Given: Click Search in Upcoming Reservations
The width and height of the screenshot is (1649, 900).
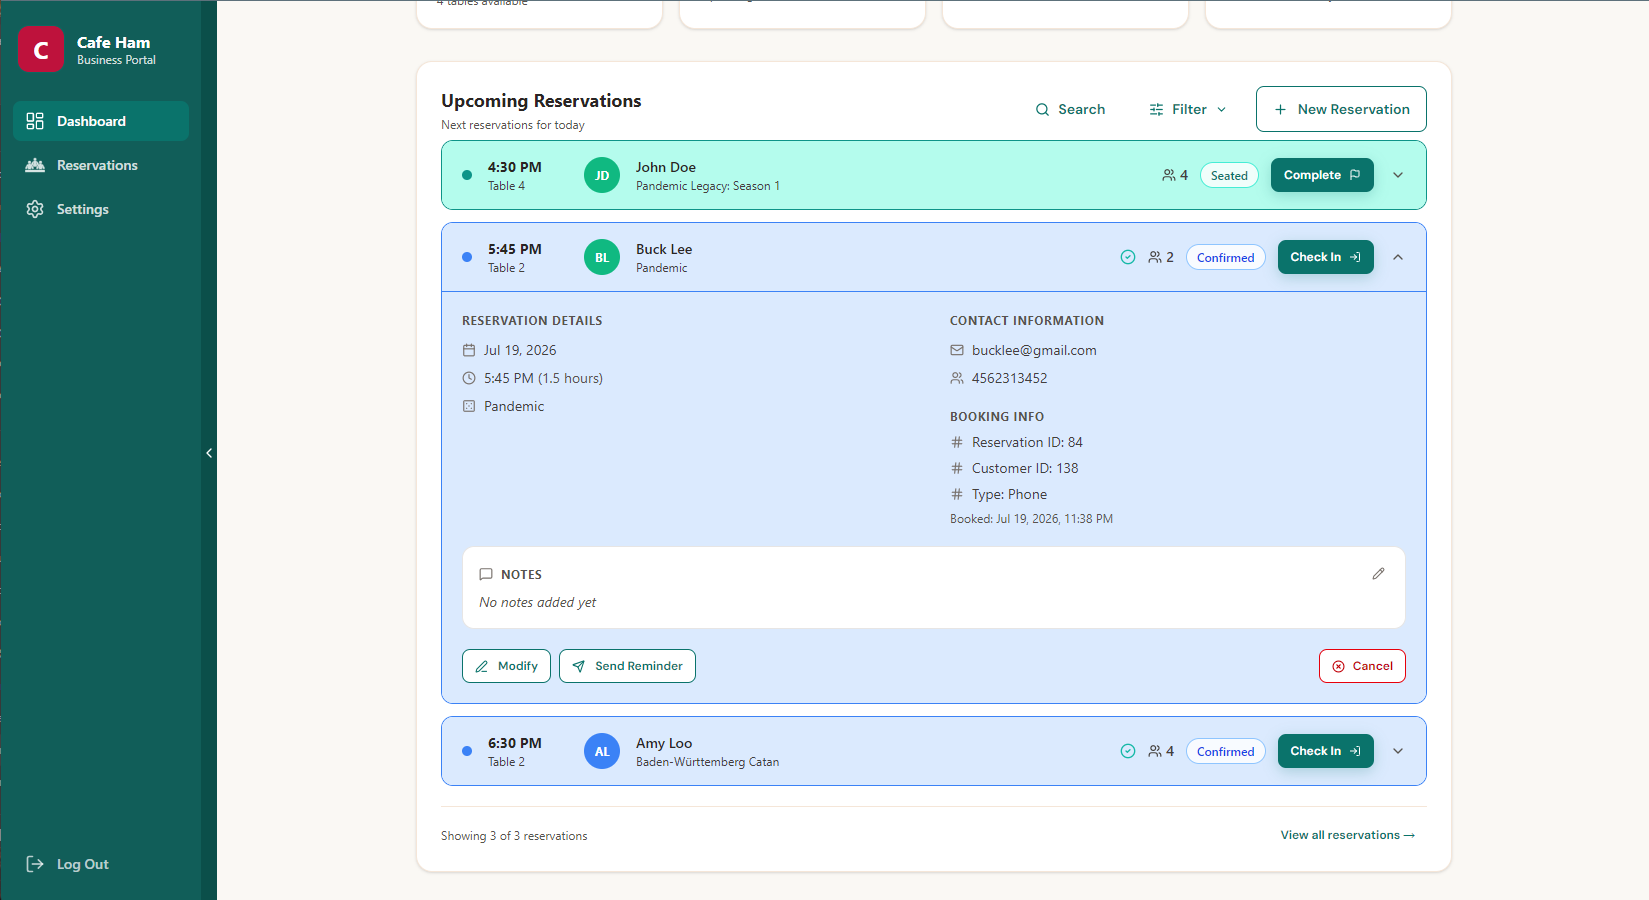Looking at the screenshot, I should [x=1070, y=109].
